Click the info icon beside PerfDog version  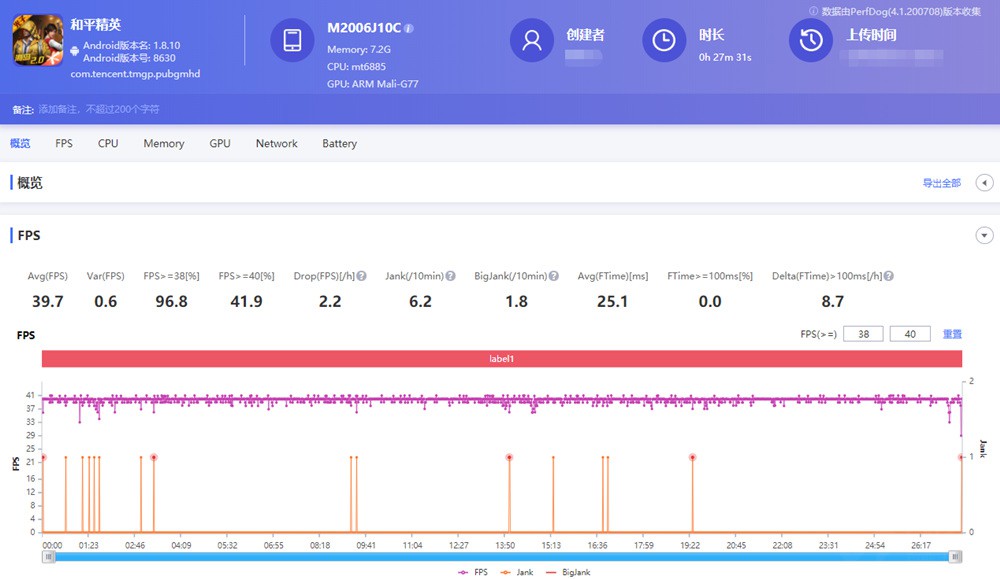coord(813,11)
